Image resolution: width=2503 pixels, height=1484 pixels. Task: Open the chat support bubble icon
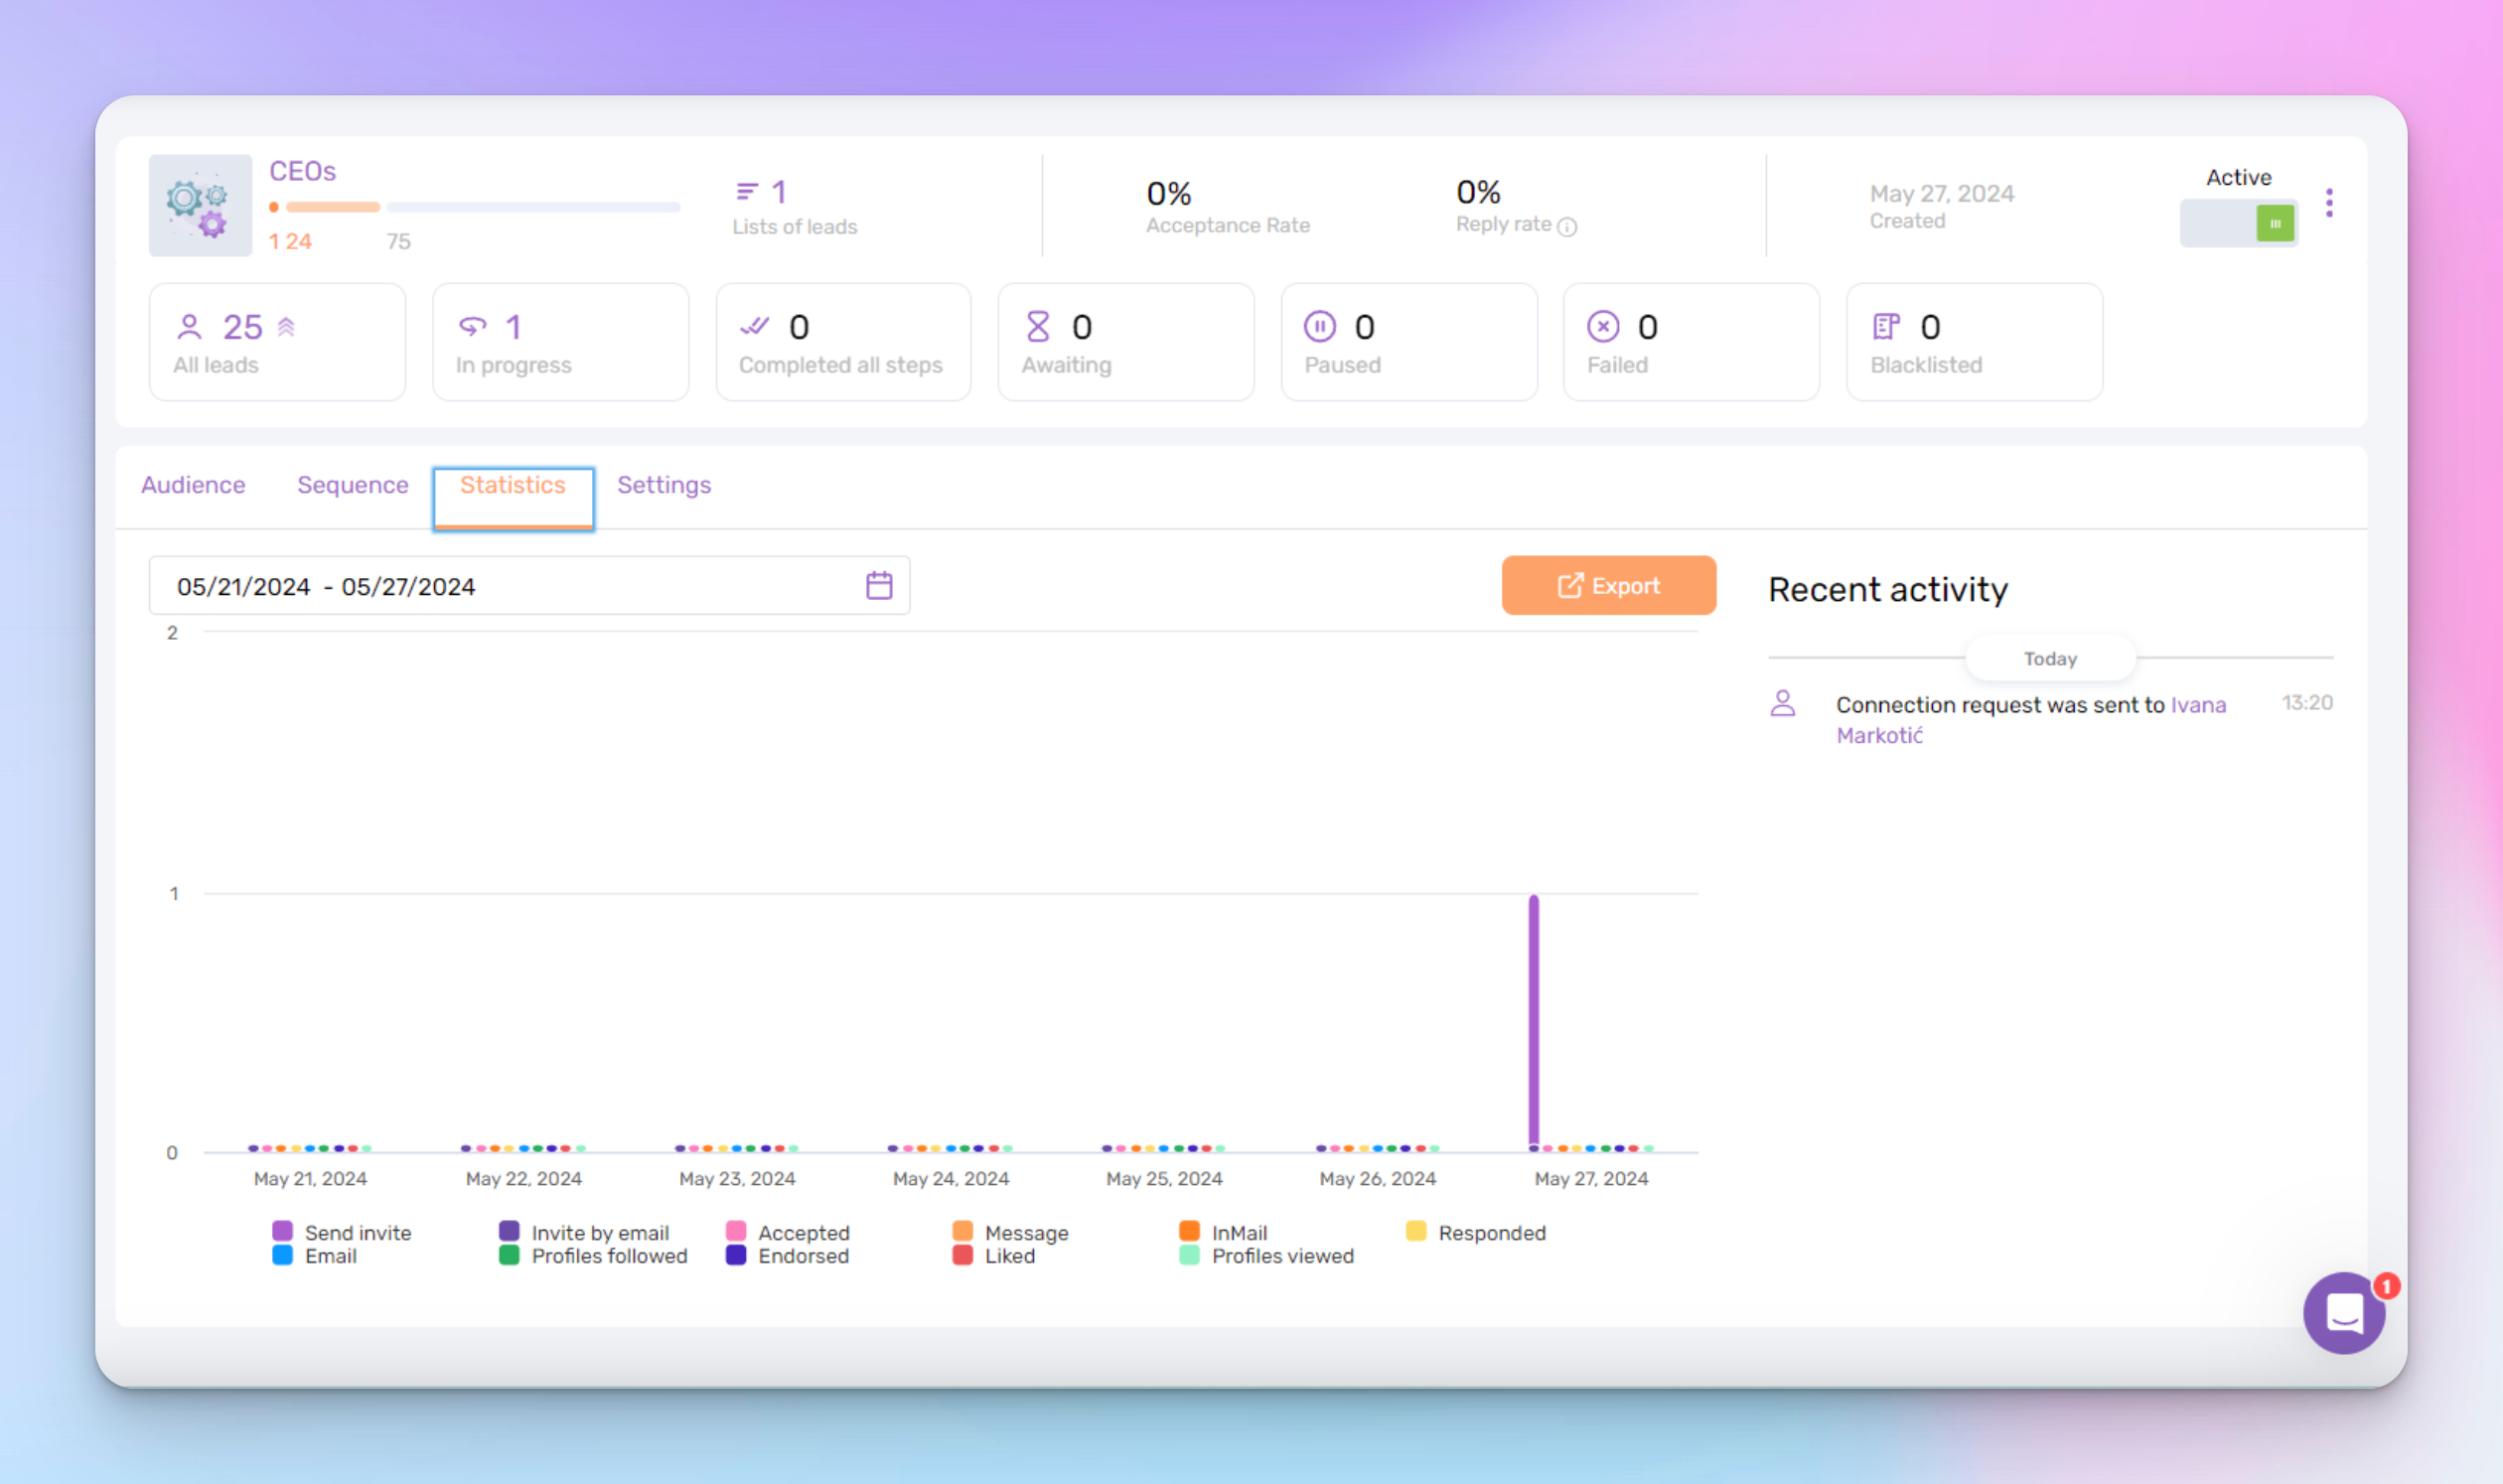tap(2343, 1312)
